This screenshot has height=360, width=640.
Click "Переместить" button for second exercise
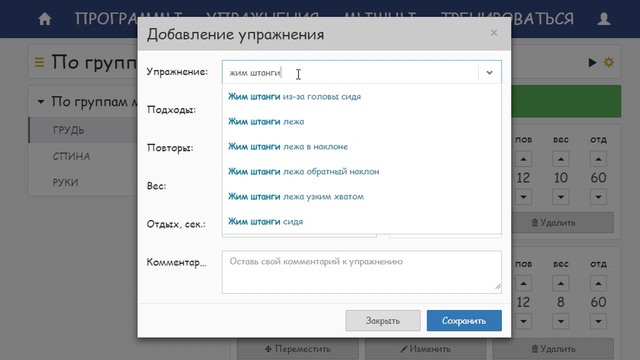[x=298, y=349]
